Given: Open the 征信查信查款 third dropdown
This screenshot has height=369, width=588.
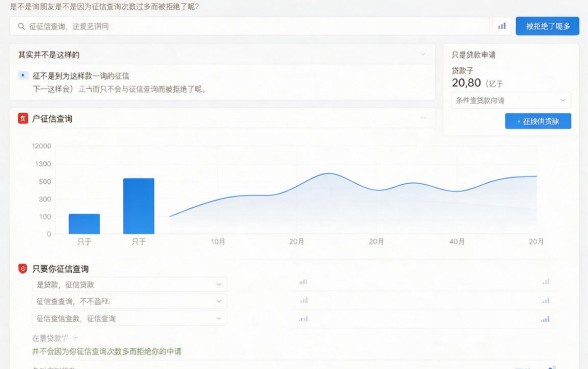Looking at the screenshot, I should (x=129, y=319).
